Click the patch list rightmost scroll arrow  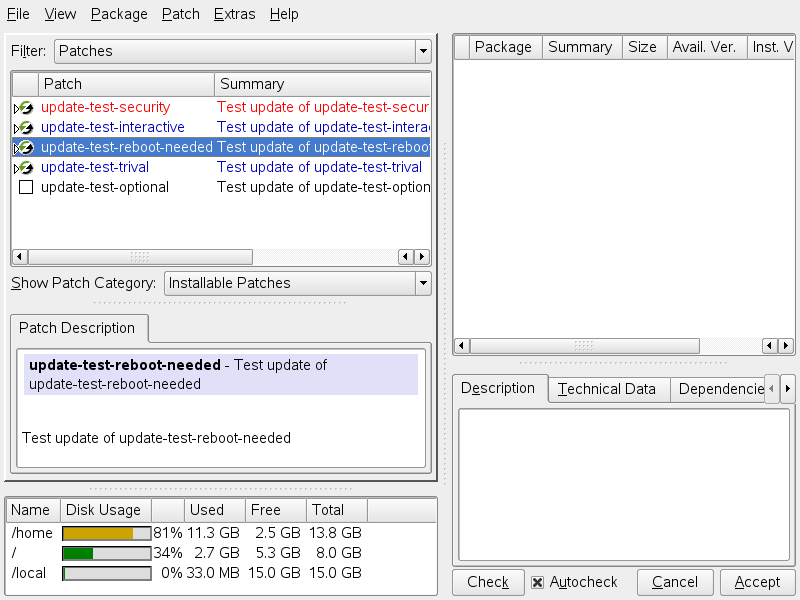[422, 257]
